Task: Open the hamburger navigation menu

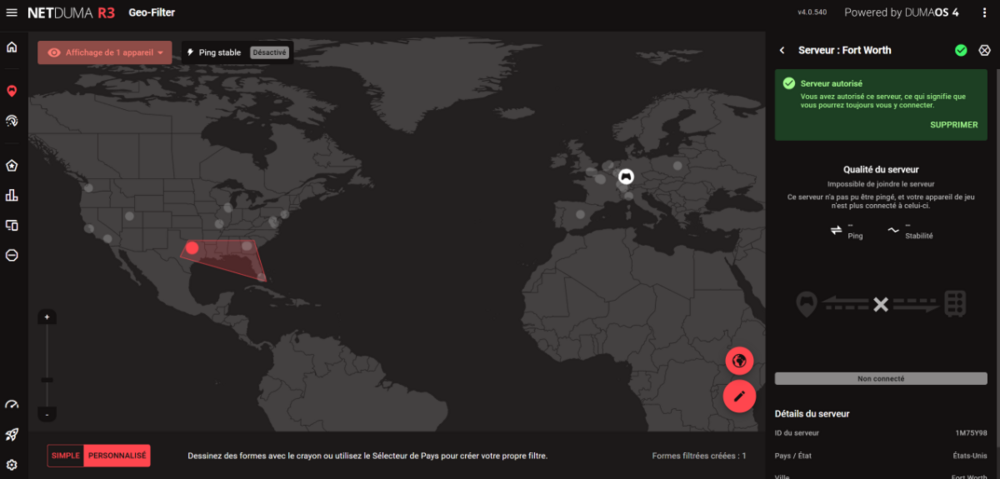Action: pyautogui.click(x=12, y=12)
